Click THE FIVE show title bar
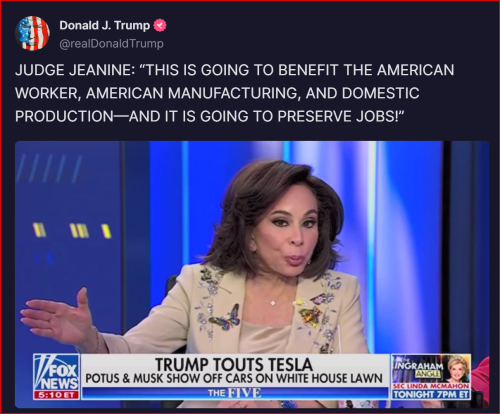The image size is (500, 414). [x=235, y=393]
